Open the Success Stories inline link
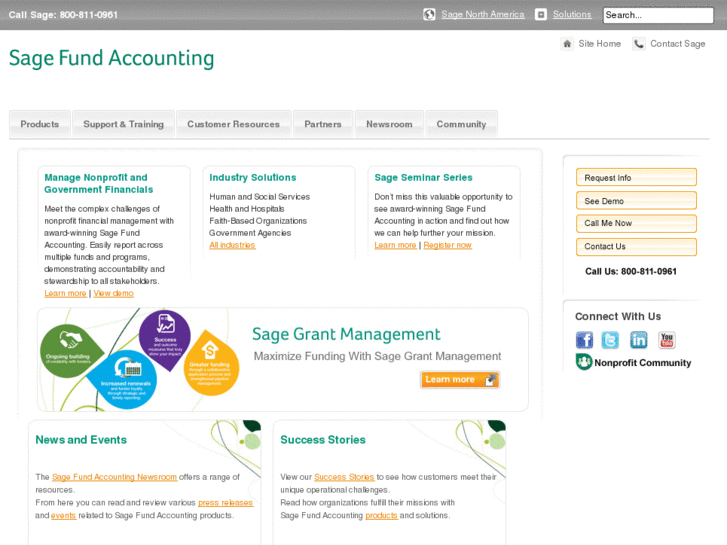 344,477
